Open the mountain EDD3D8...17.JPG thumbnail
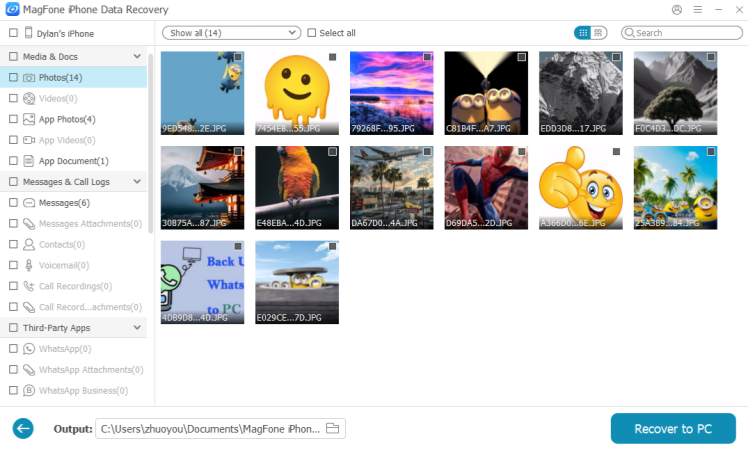Image resolution: width=748 pixels, height=450 pixels. (581, 93)
